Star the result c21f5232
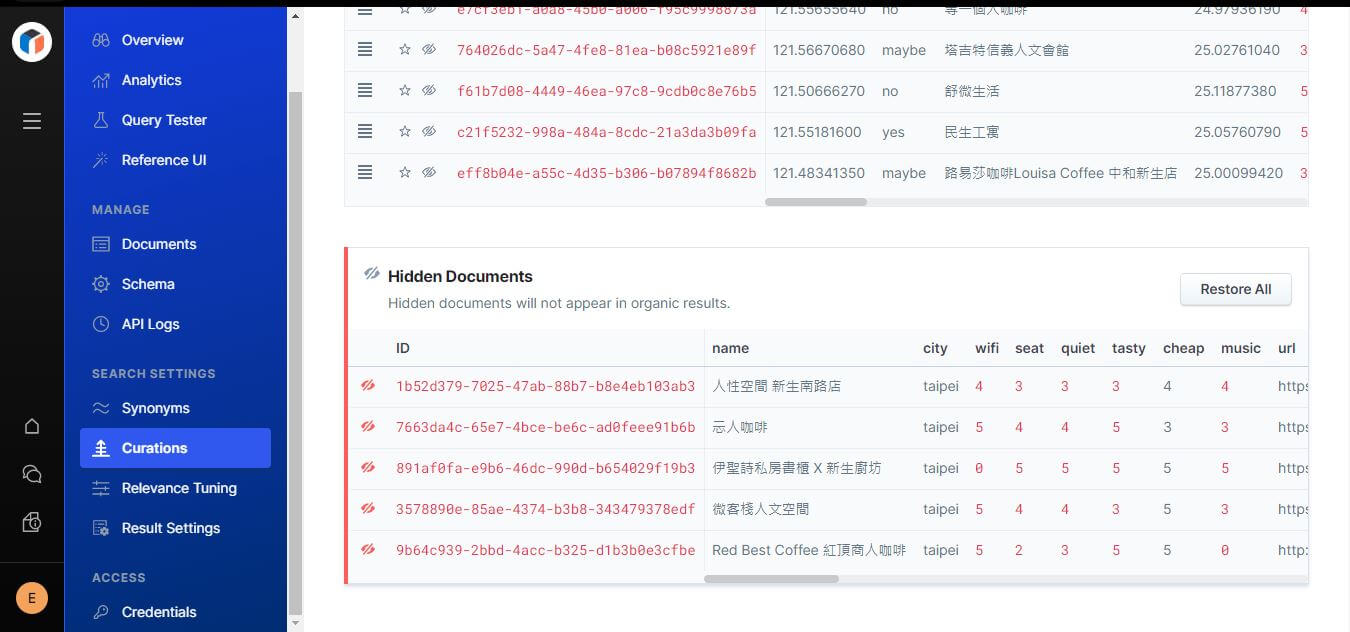1350x632 pixels. (405, 131)
